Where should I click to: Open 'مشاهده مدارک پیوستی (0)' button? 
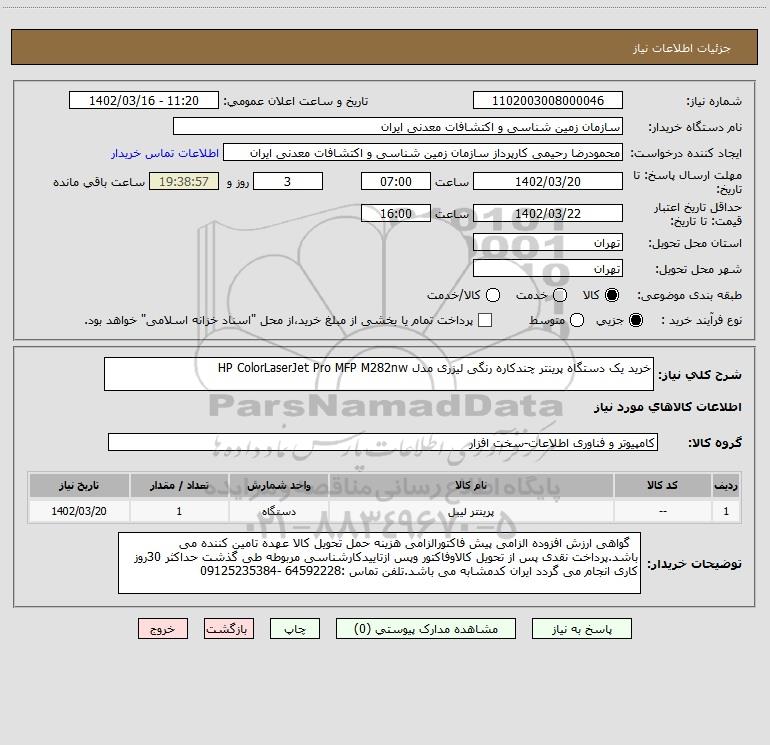tap(426, 629)
